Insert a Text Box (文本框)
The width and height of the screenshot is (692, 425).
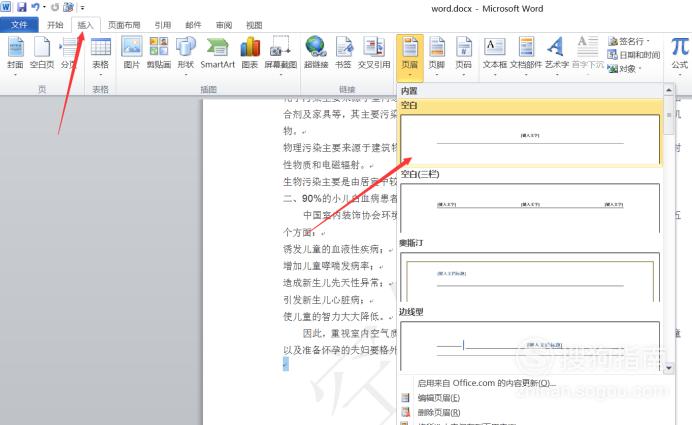click(495, 53)
